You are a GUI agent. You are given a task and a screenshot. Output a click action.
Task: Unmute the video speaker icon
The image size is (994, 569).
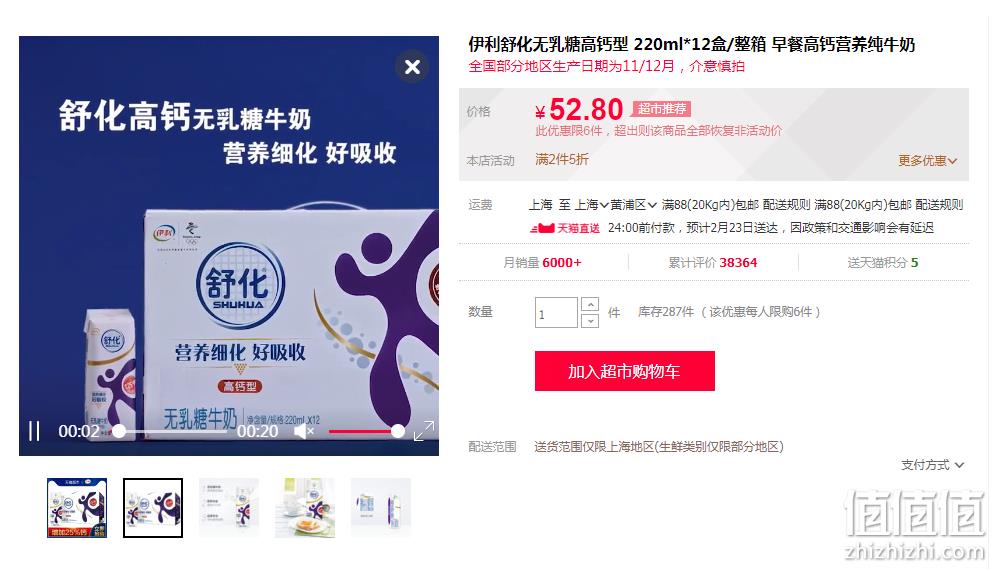click(304, 432)
